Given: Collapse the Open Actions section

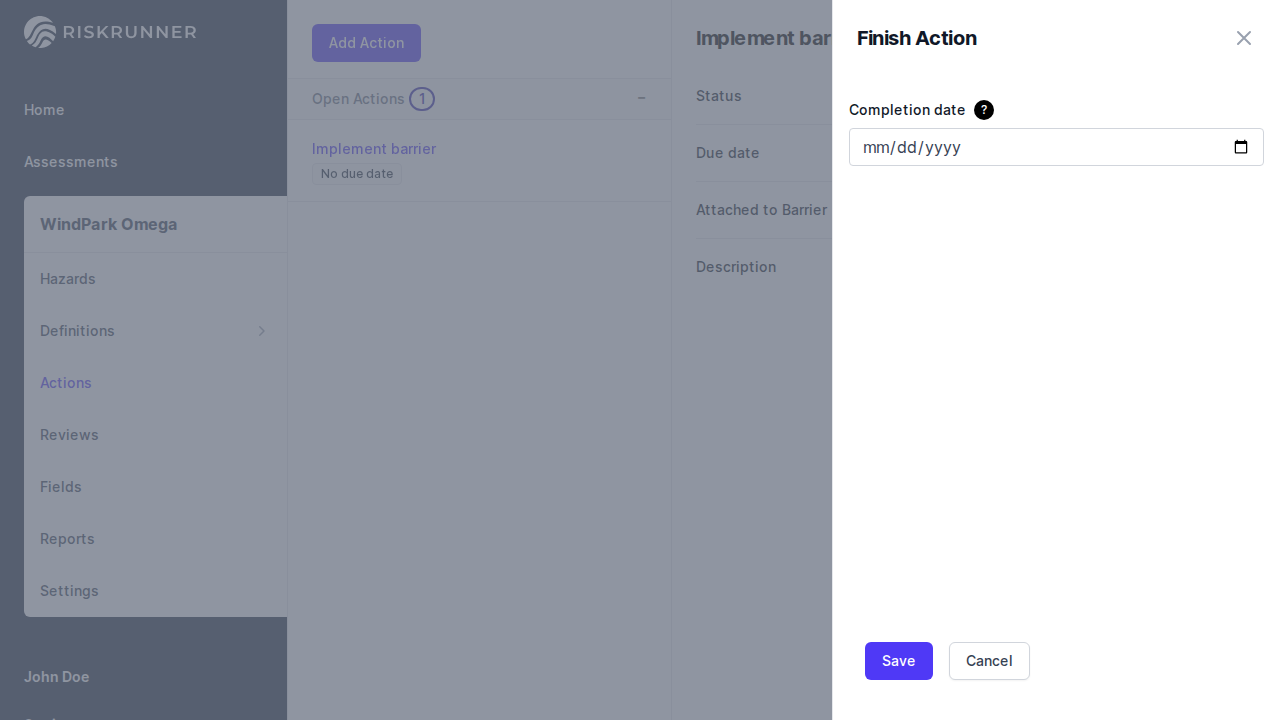Looking at the screenshot, I should pos(642,98).
